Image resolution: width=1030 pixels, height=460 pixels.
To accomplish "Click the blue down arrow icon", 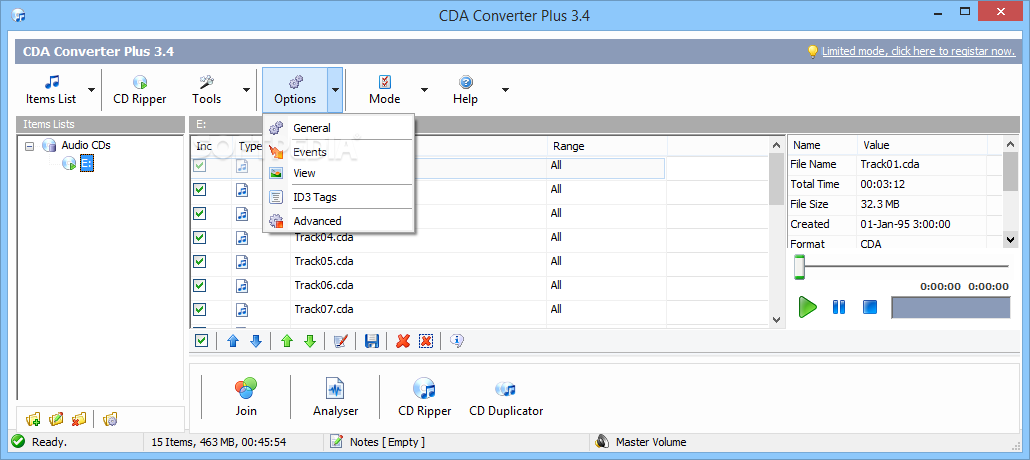I will click(x=256, y=341).
